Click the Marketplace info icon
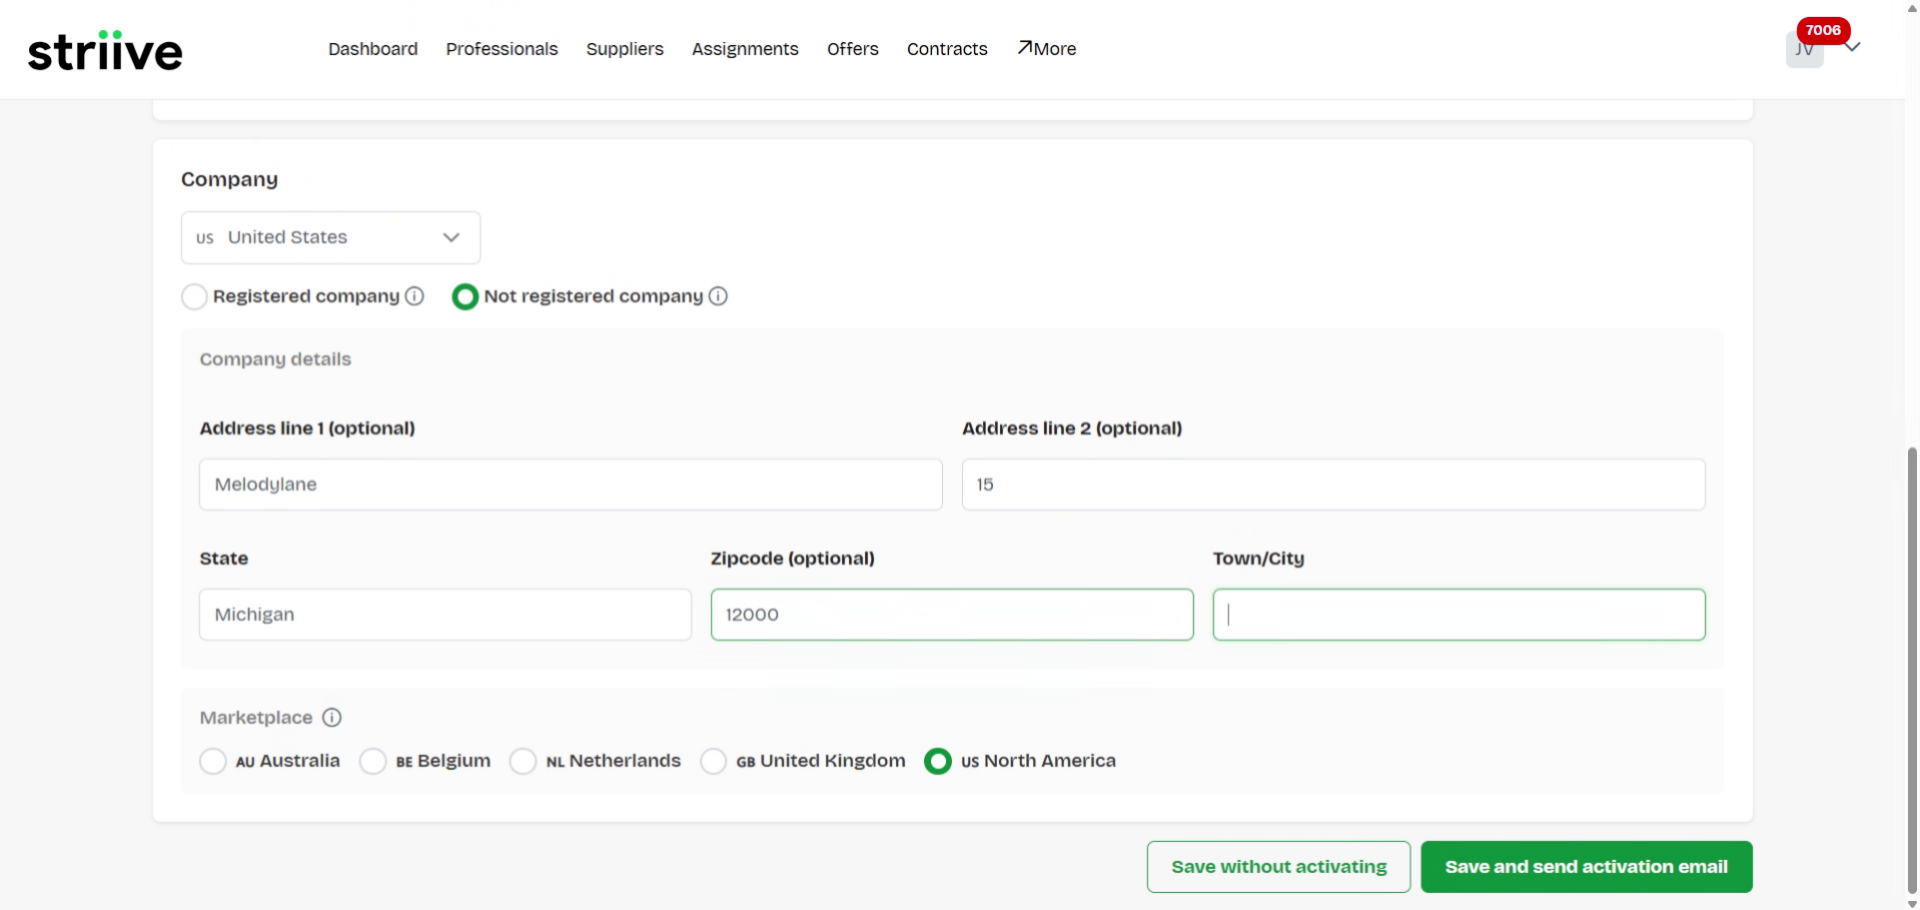 332,717
